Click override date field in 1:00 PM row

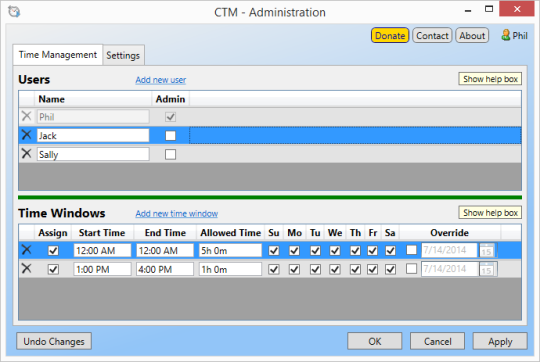pos(450,269)
